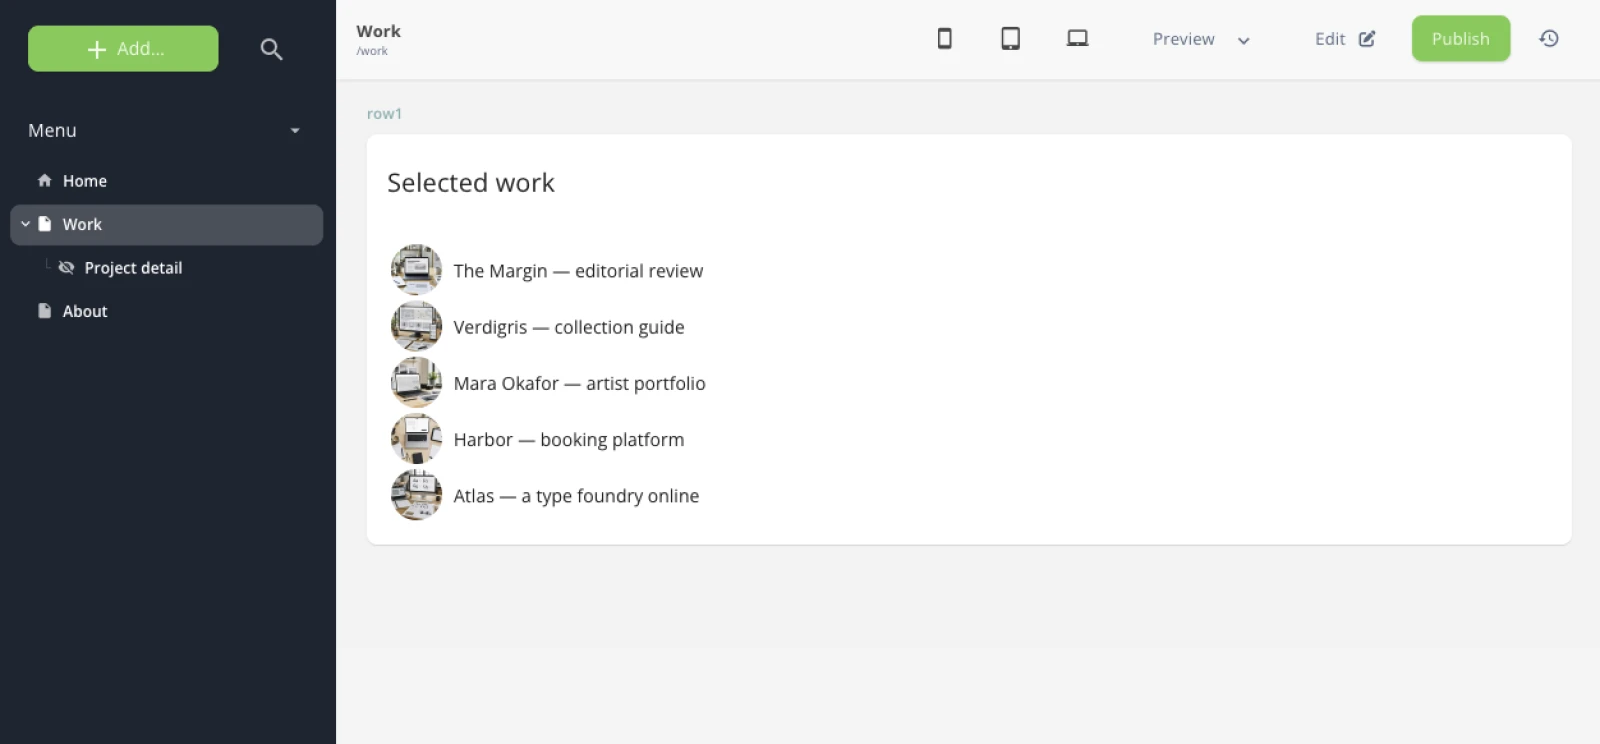Expand the Menu dropdown arrow
Viewport: 1600px width, 744px height.
click(x=295, y=131)
